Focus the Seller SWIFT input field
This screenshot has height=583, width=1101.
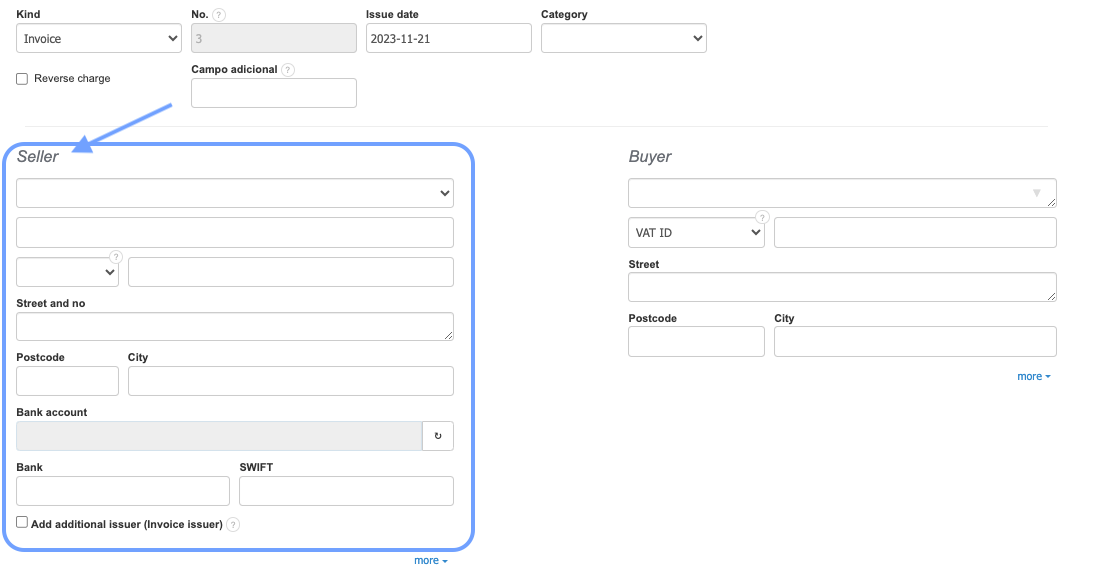(346, 491)
